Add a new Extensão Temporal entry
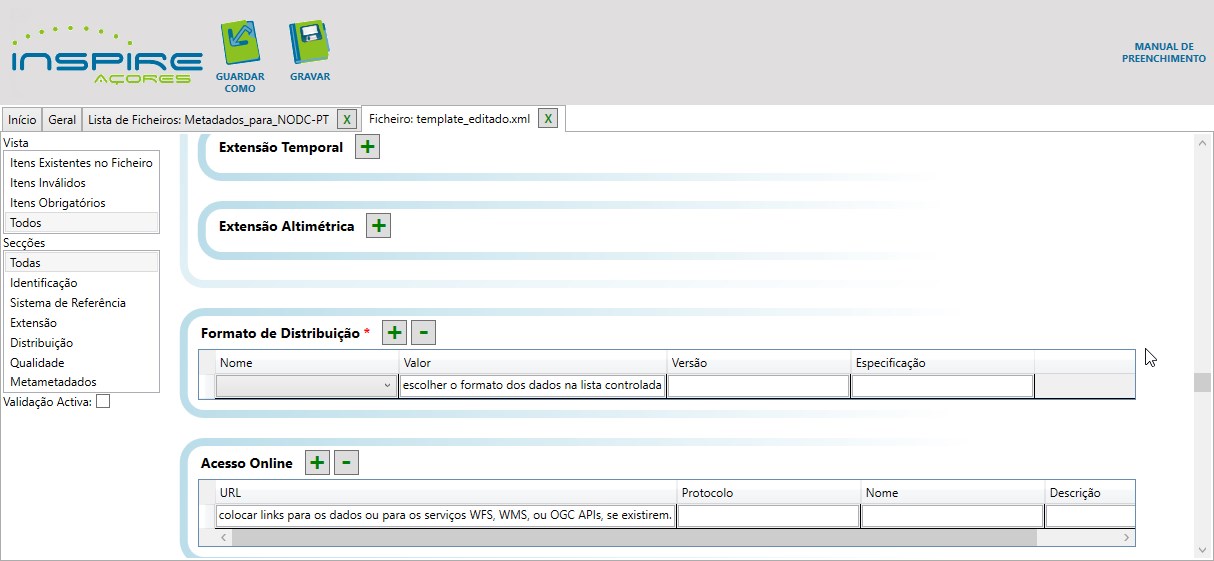Screen dimensions: 1214x561 pos(367,148)
